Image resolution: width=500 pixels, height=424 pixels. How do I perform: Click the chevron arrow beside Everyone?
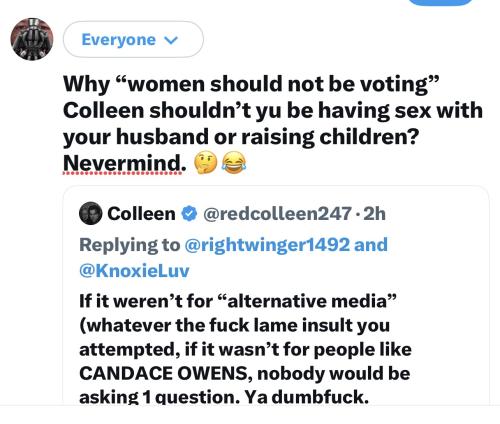[172, 40]
